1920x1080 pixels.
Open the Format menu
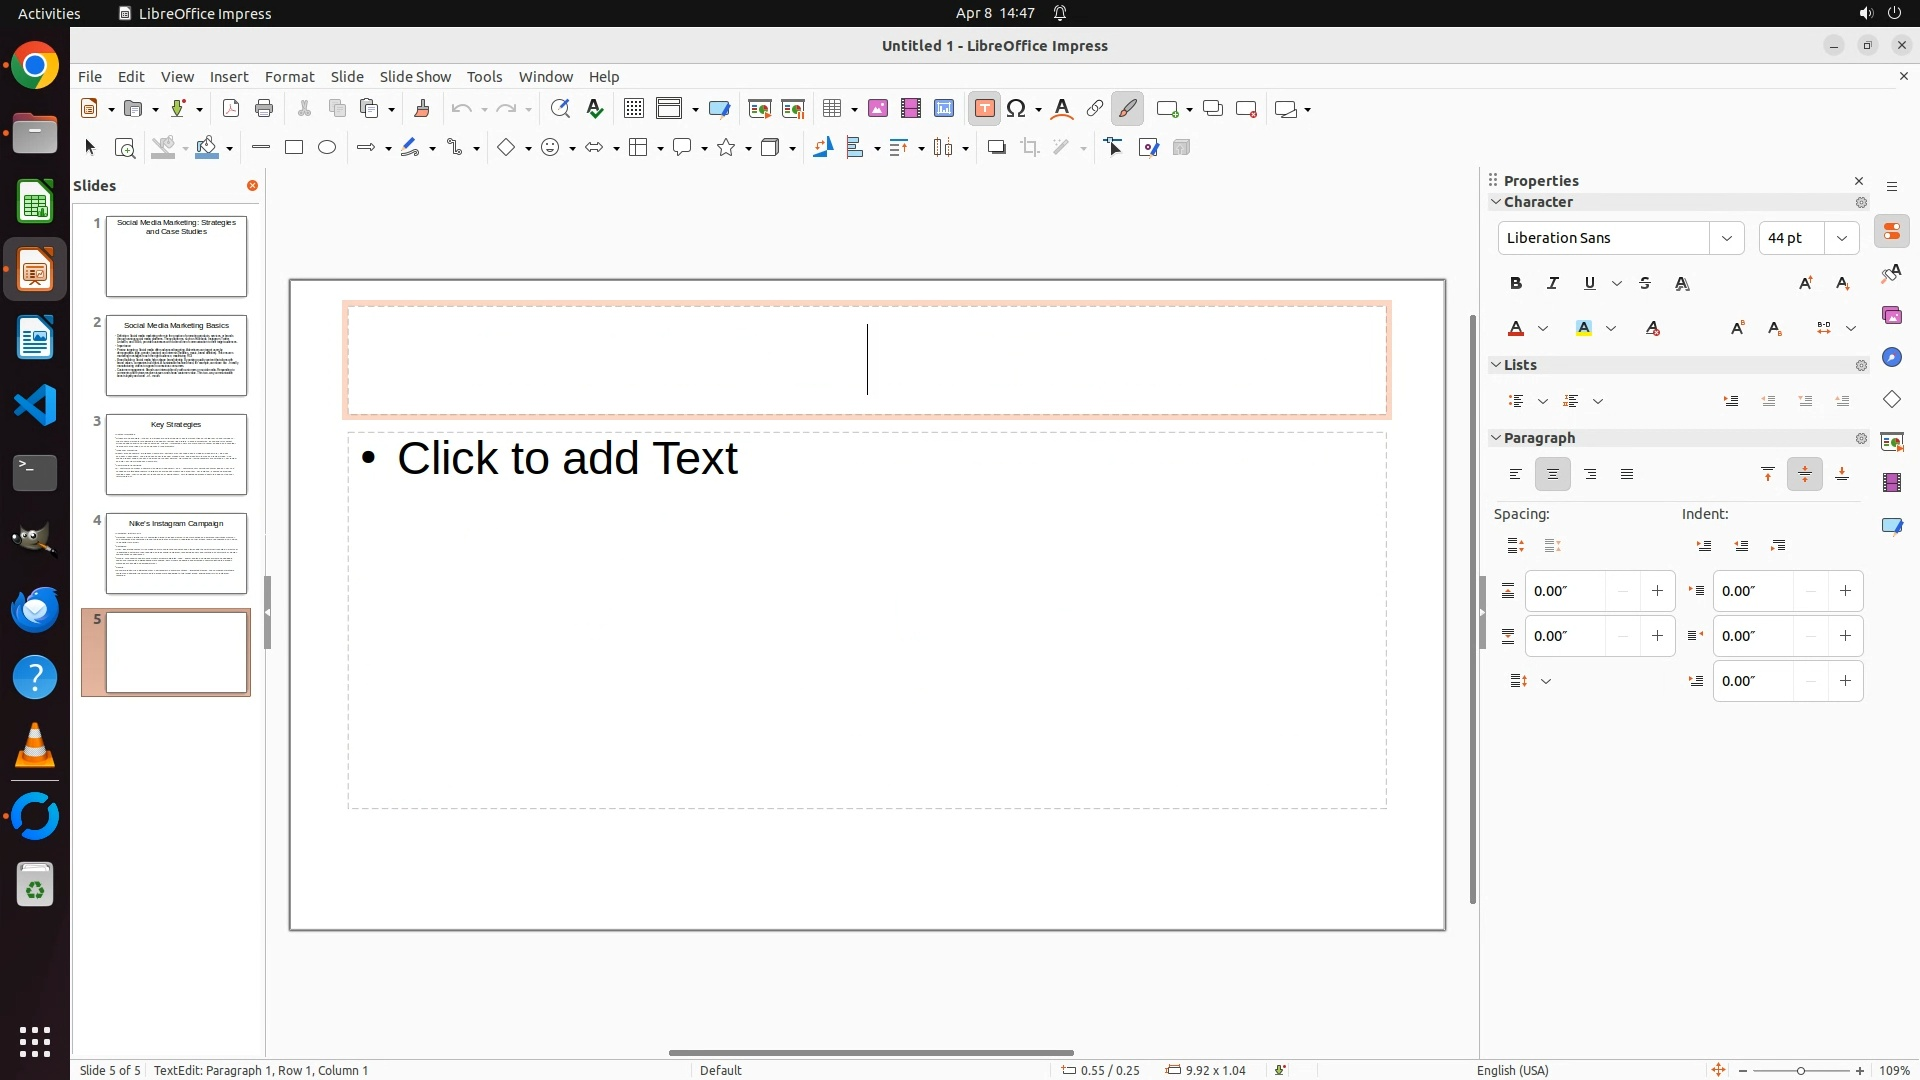289,77
